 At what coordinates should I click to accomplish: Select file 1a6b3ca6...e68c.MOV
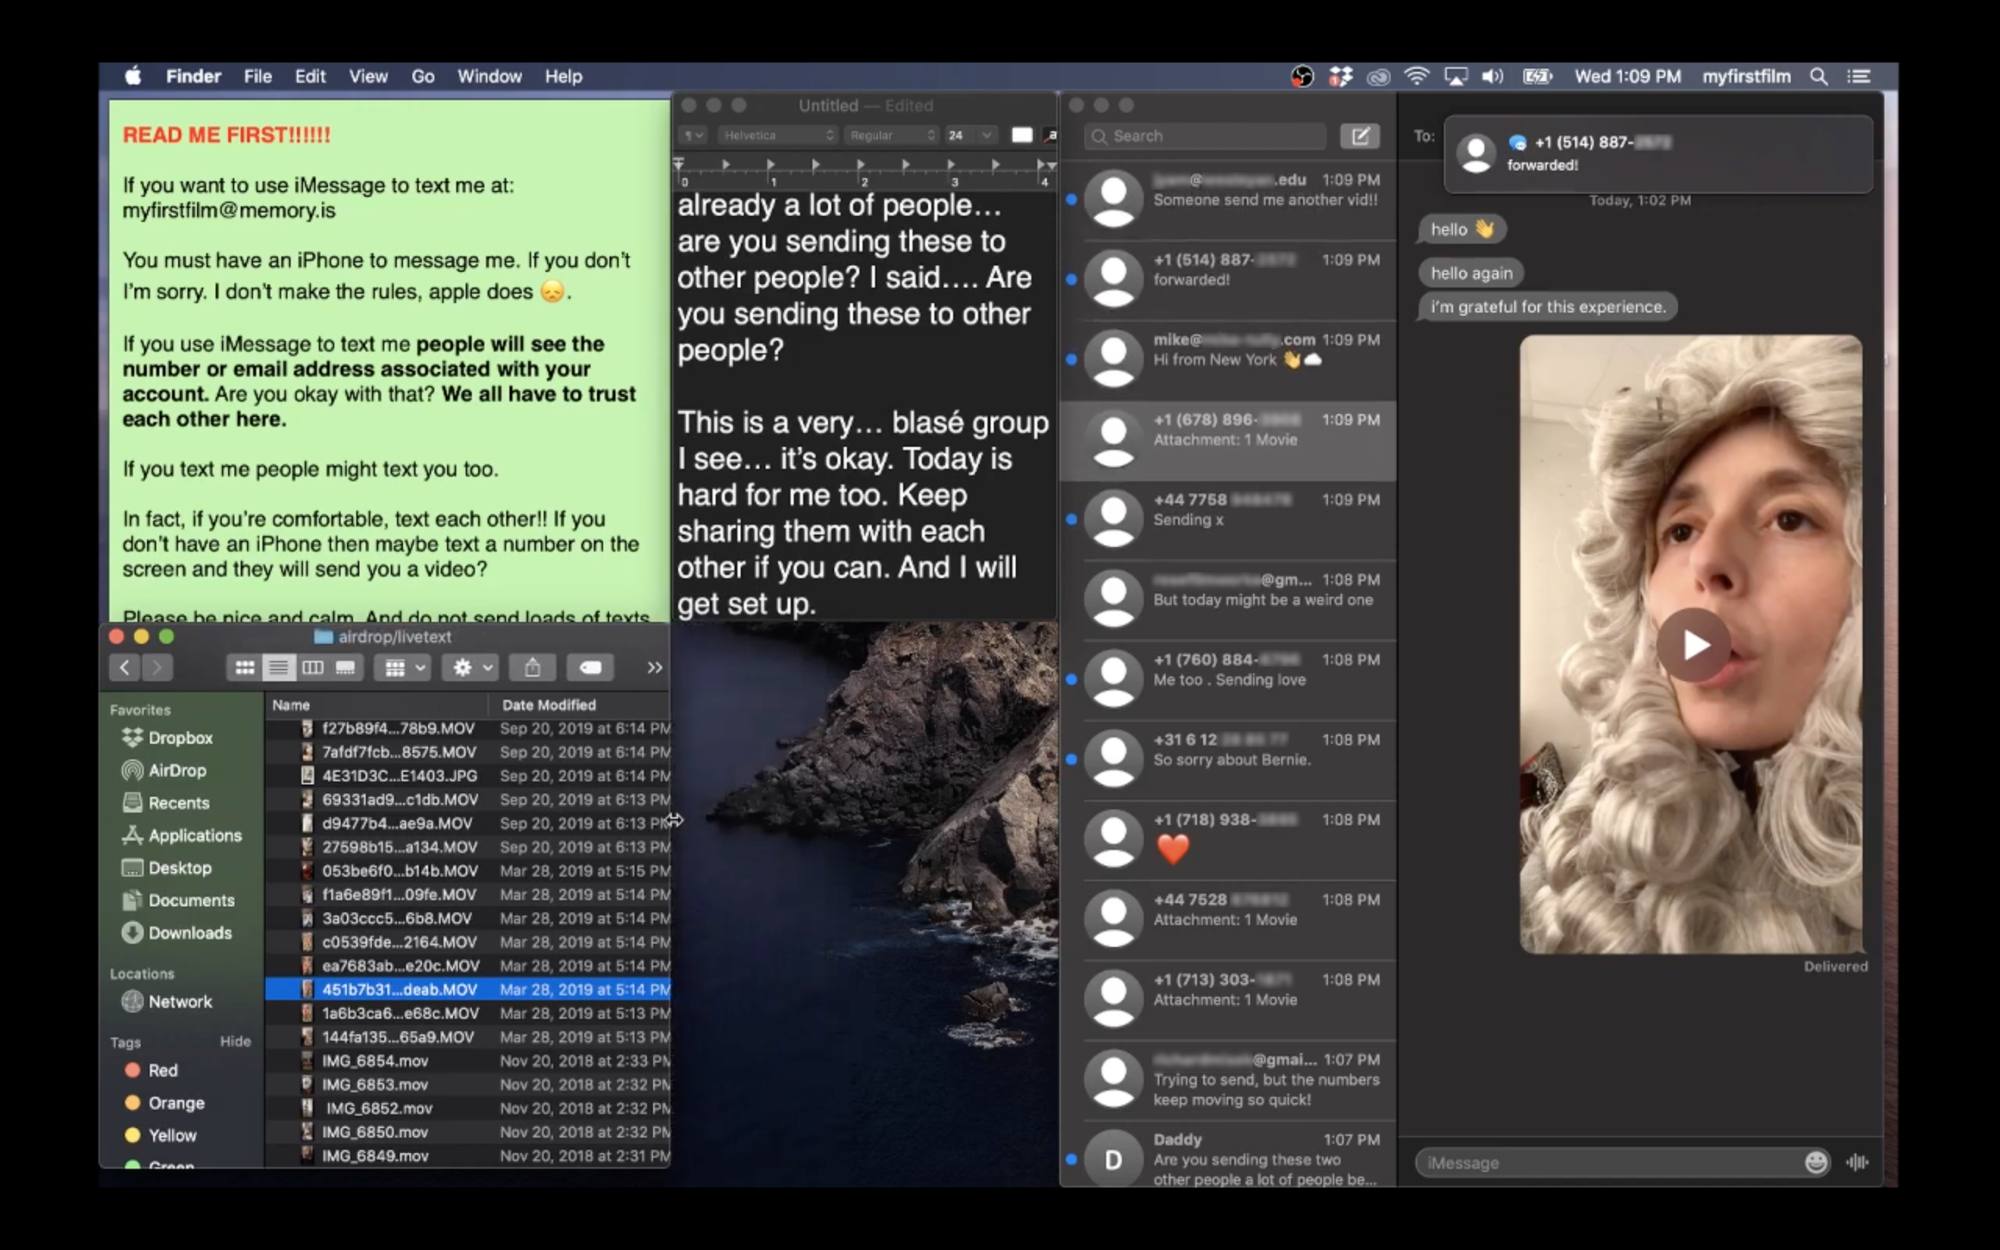468,1013
